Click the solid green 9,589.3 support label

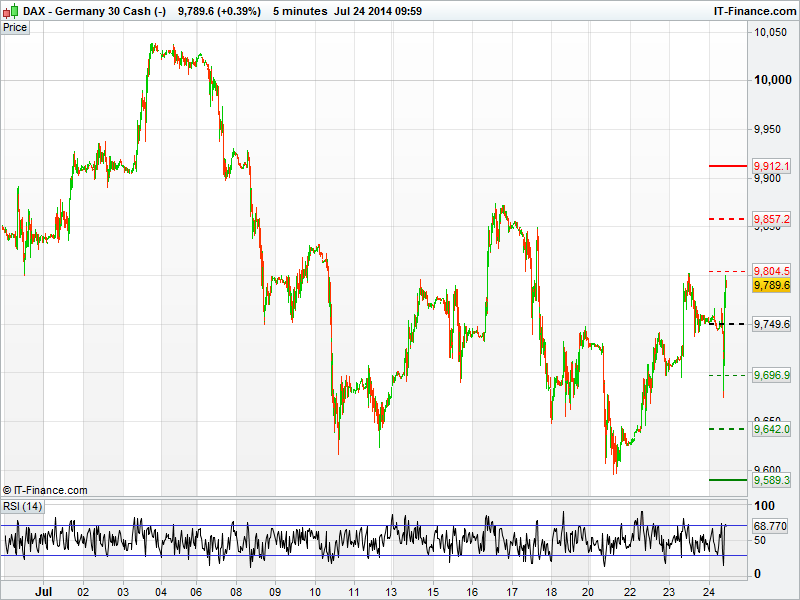point(771,481)
